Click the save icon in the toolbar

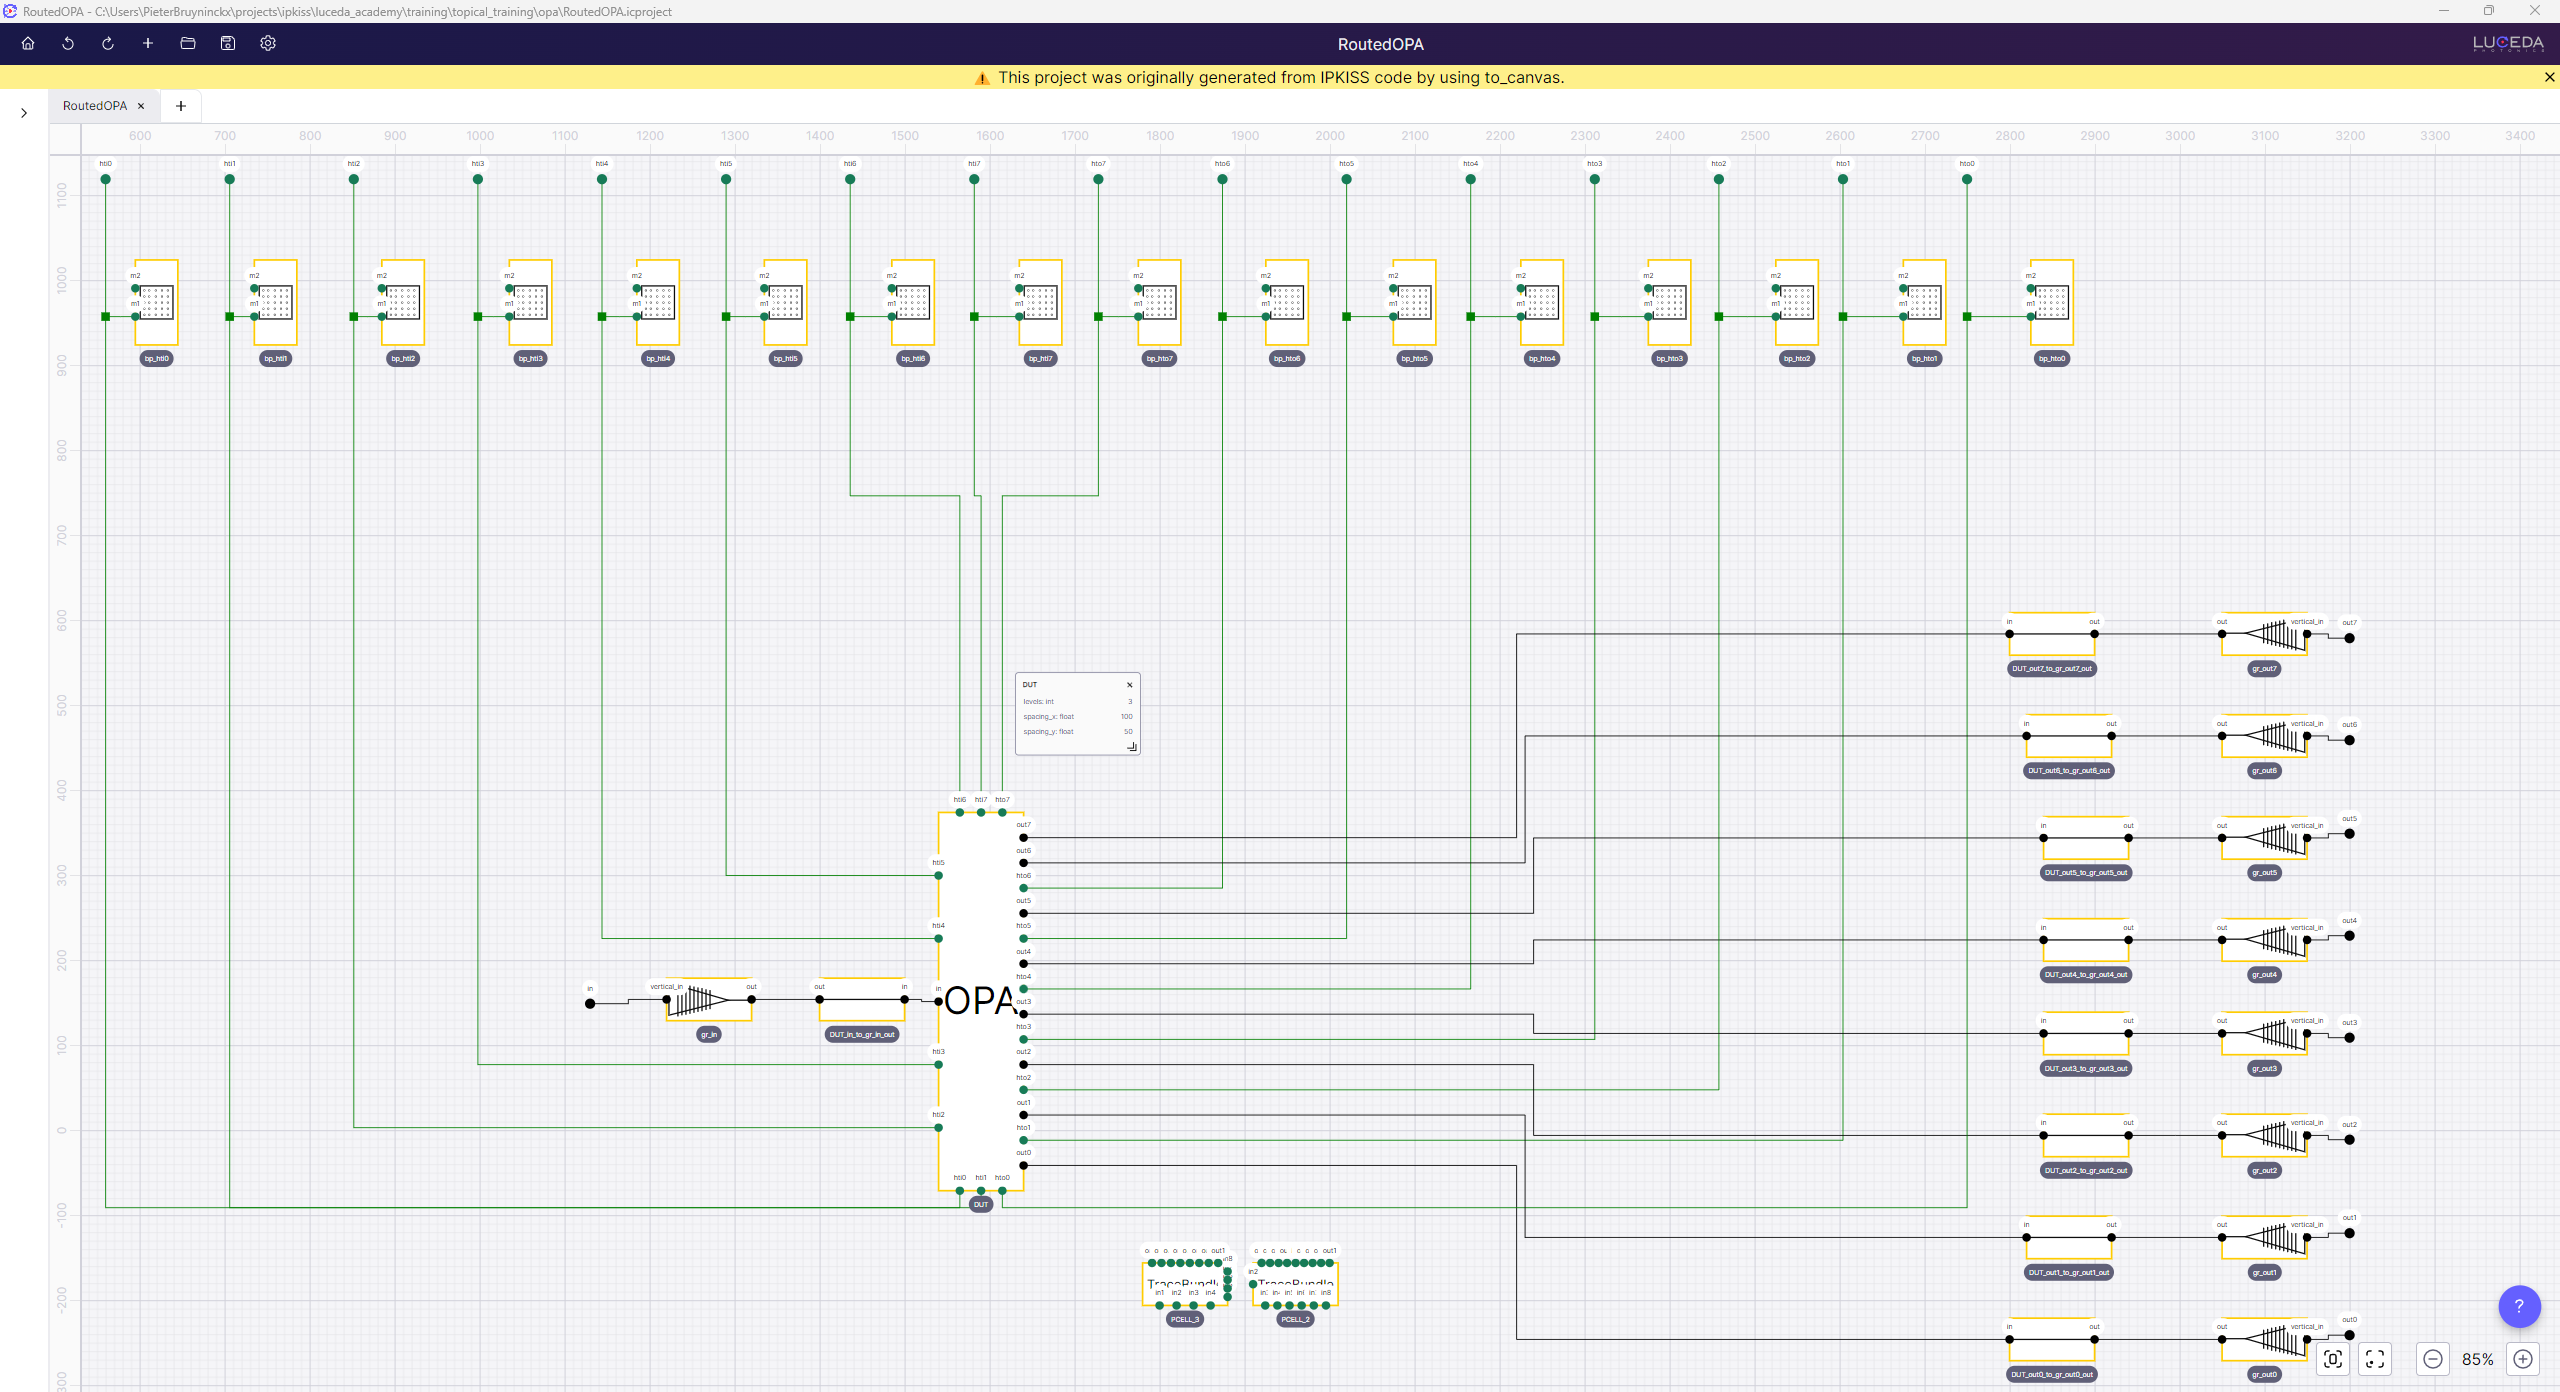[228, 43]
